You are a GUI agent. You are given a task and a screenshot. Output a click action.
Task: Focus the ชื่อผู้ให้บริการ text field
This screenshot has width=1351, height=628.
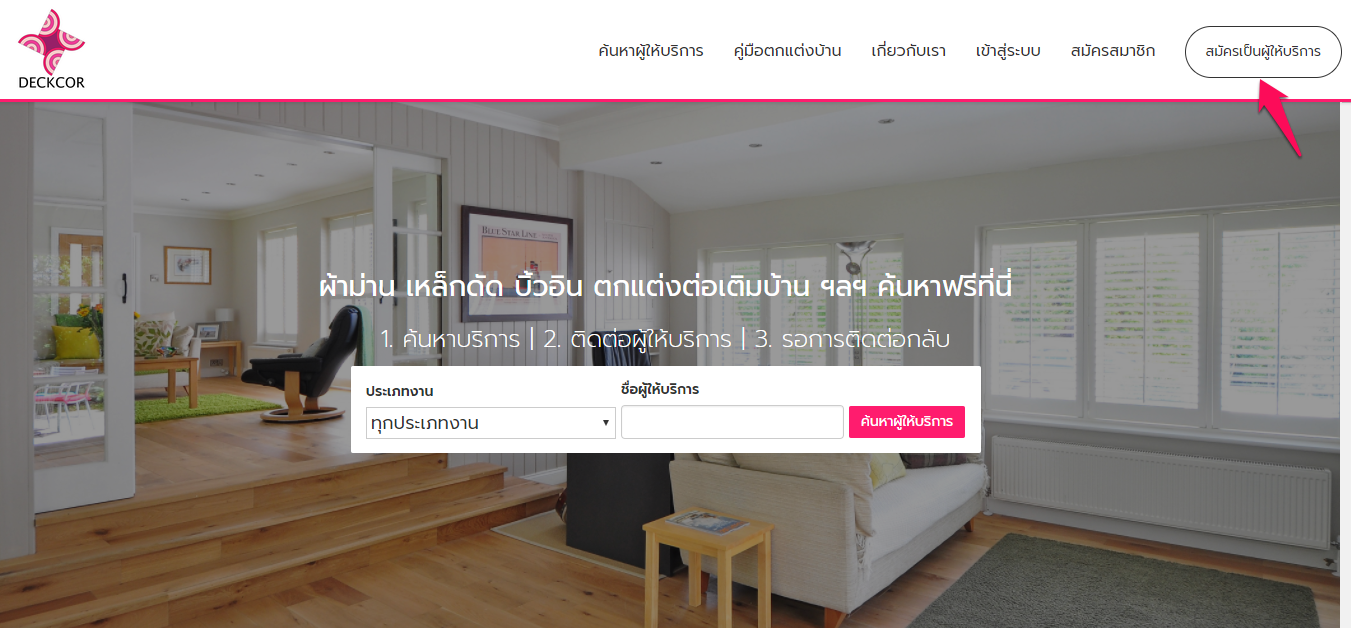click(732, 422)
